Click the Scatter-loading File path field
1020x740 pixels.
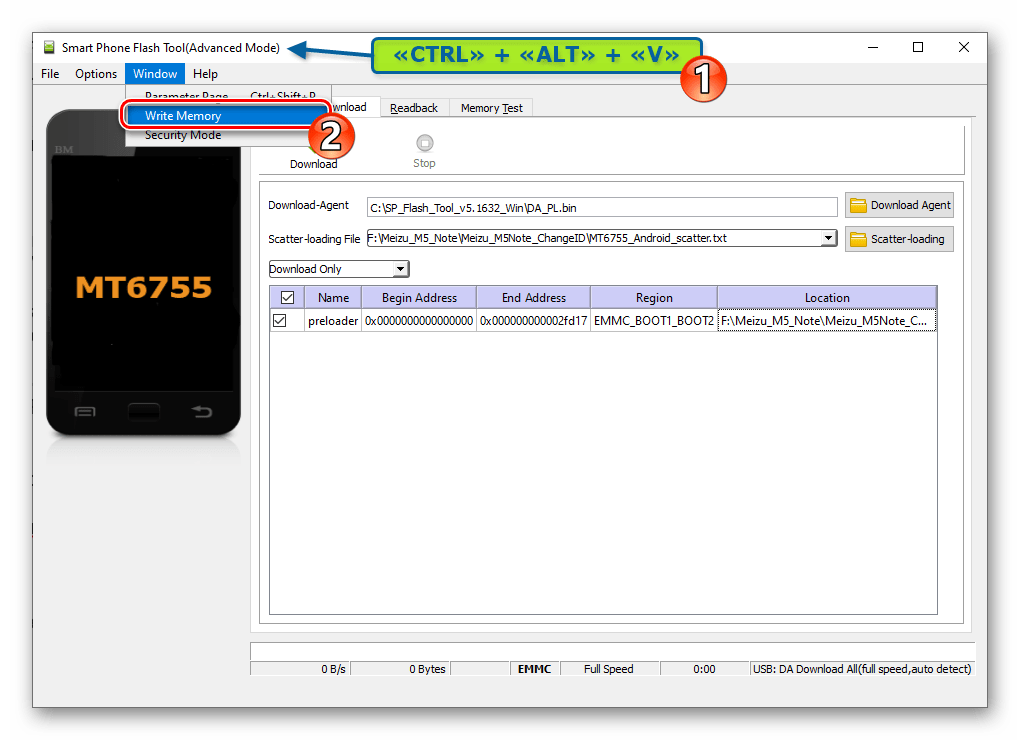click(x=594, y=238)
